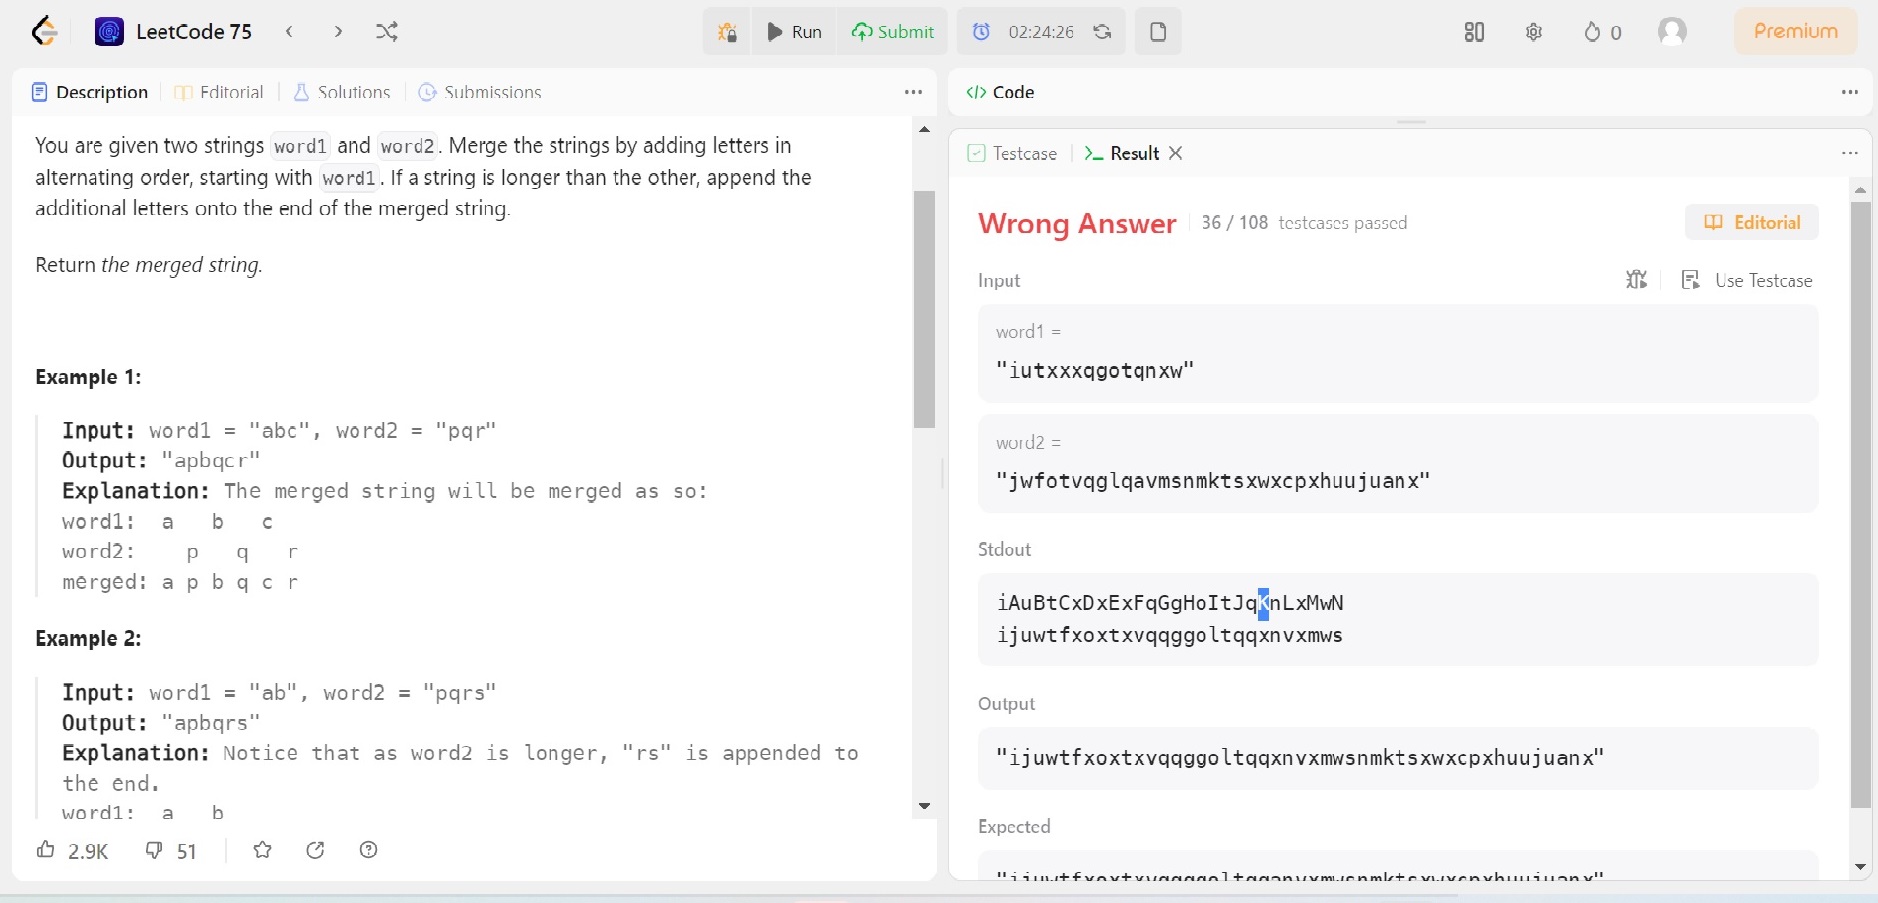
Task: Switch to the Description tab
Action: (x=90, y=92)
